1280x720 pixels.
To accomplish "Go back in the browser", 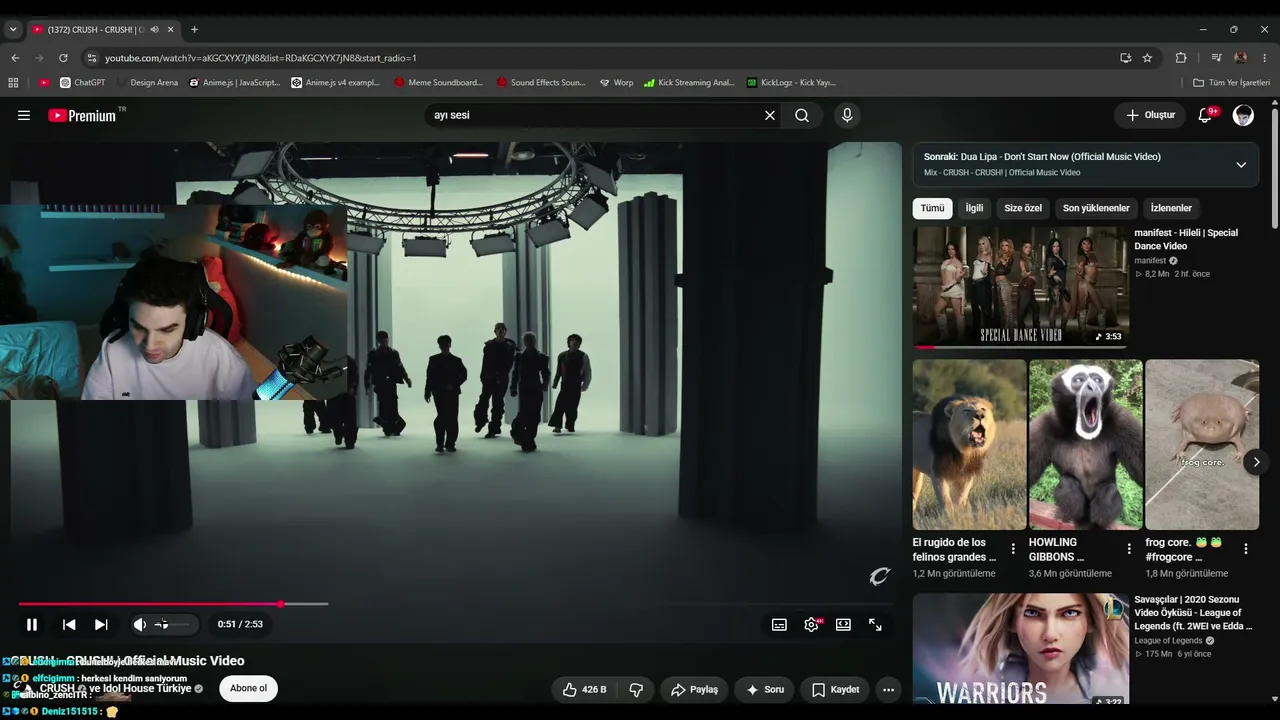I will point(15,58).
